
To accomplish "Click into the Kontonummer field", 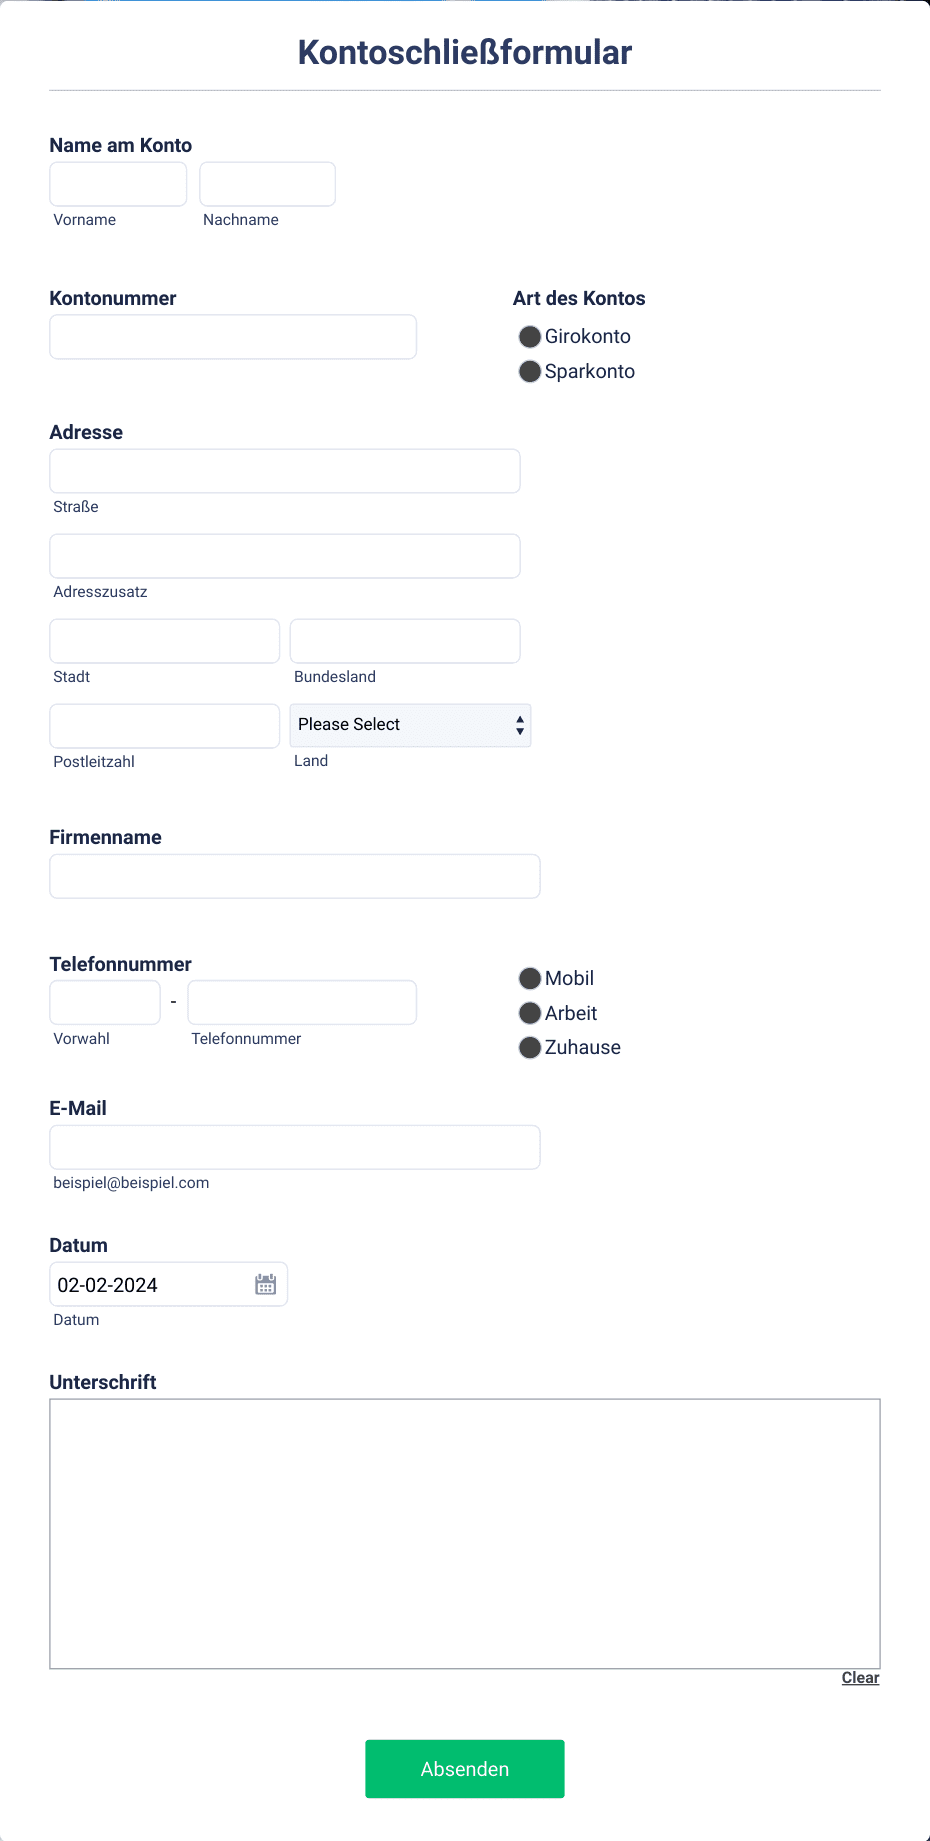I will 233,337.
